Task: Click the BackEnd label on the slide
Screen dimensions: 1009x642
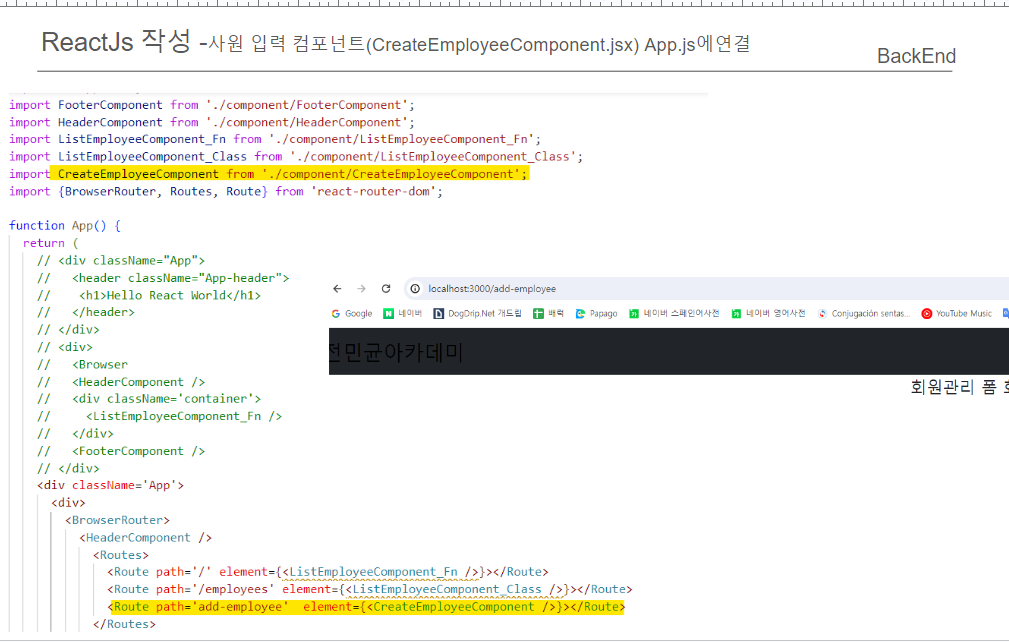Action: click(916, 56)
